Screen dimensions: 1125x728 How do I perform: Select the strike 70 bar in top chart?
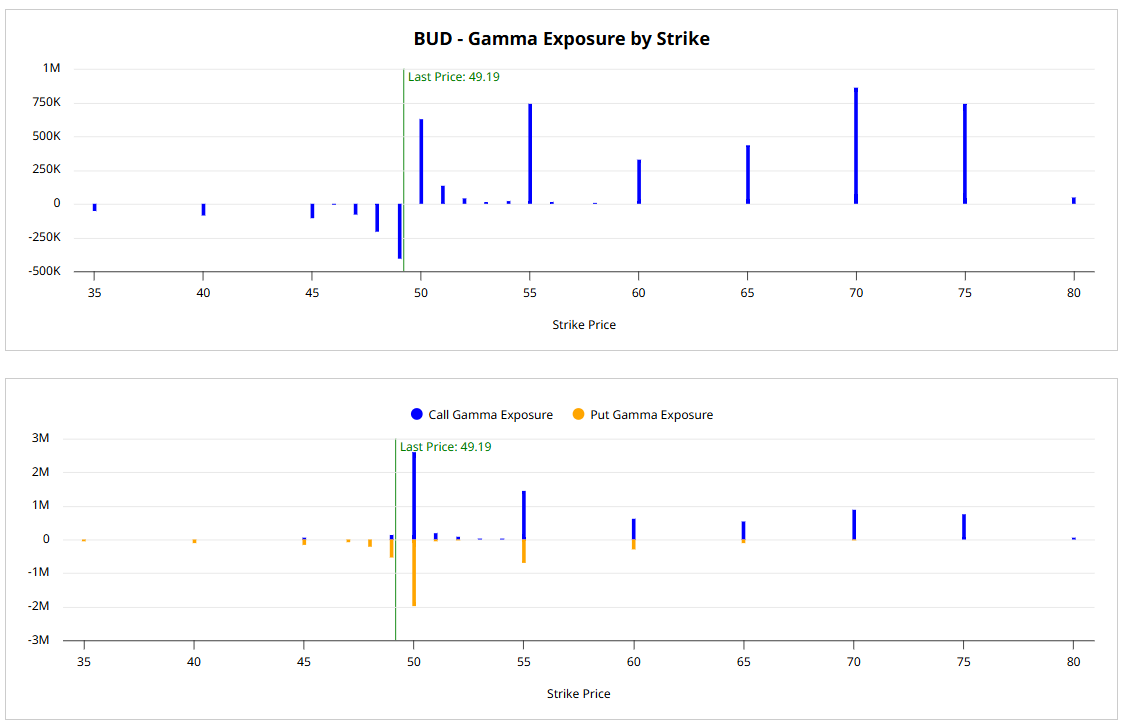pyautogui.click(x=856, y=146)
